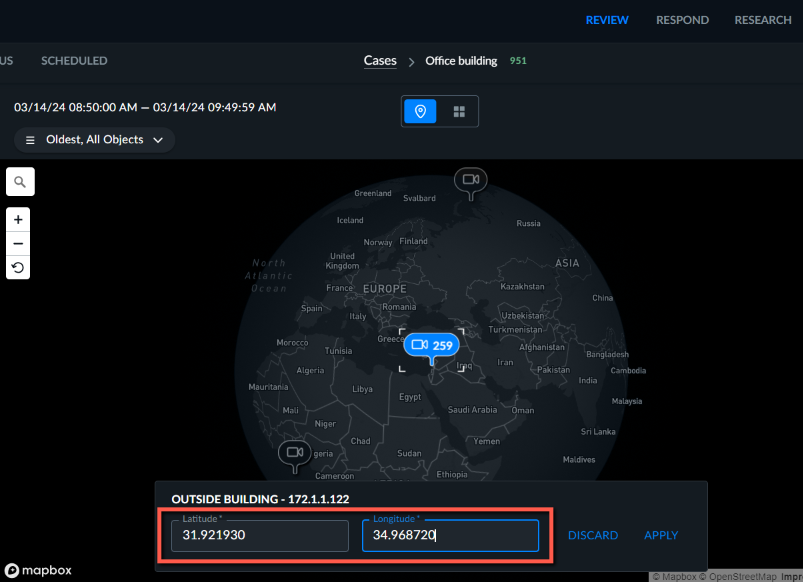Select the SCHEDULED tab
The image size is (803, 582).
click(x=74, y=60)
